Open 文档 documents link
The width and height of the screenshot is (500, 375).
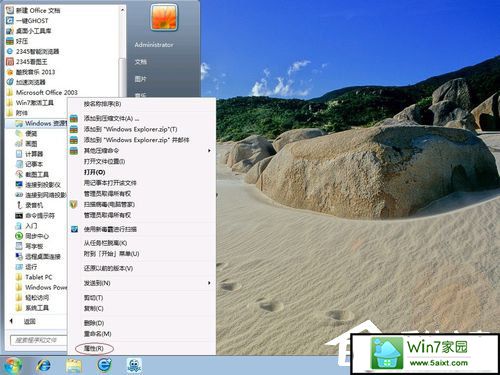(x=141, y=62)
